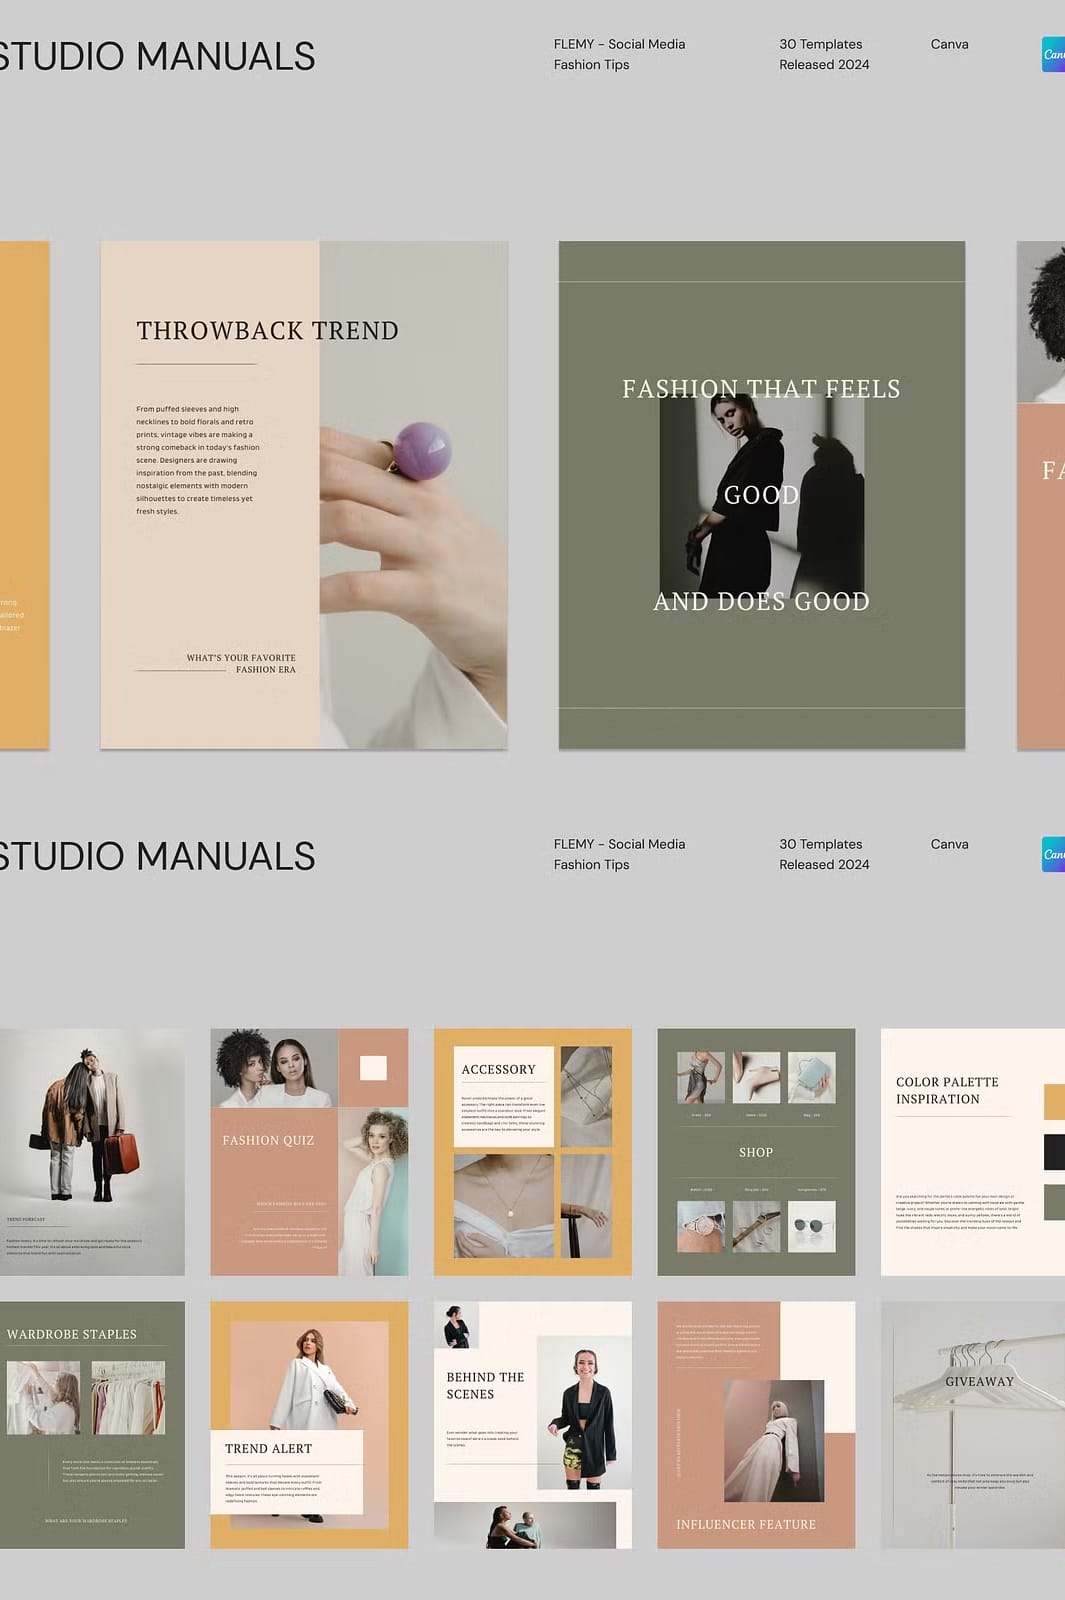Viewport: 1065px width, 1600px height.
Task: Open the Shop template thumbnail
Action: coord(756,1152)
